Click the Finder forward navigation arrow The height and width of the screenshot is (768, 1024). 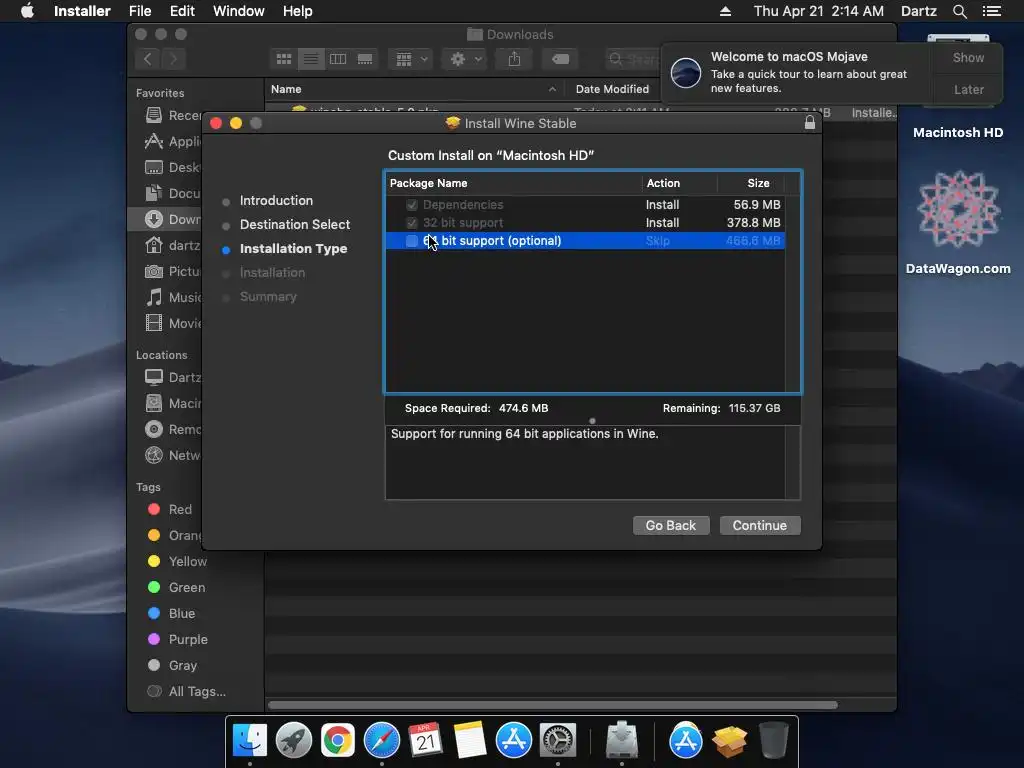click(x=173, y=59)
